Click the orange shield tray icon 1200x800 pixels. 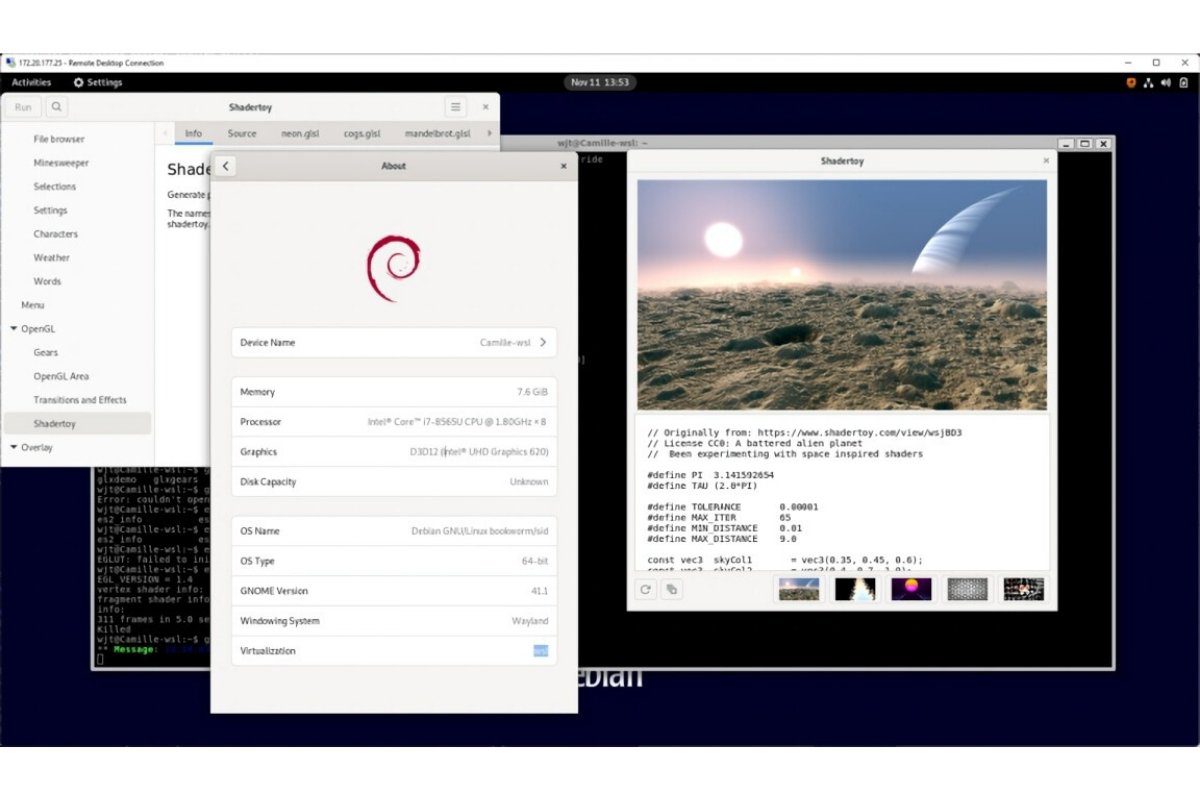[x=1131, y=83]
